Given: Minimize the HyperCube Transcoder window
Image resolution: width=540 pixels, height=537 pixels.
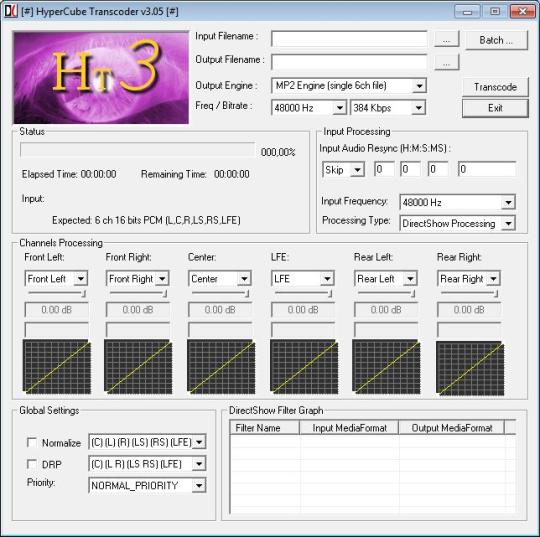Looking at the screenshot, I should point(467,12).
